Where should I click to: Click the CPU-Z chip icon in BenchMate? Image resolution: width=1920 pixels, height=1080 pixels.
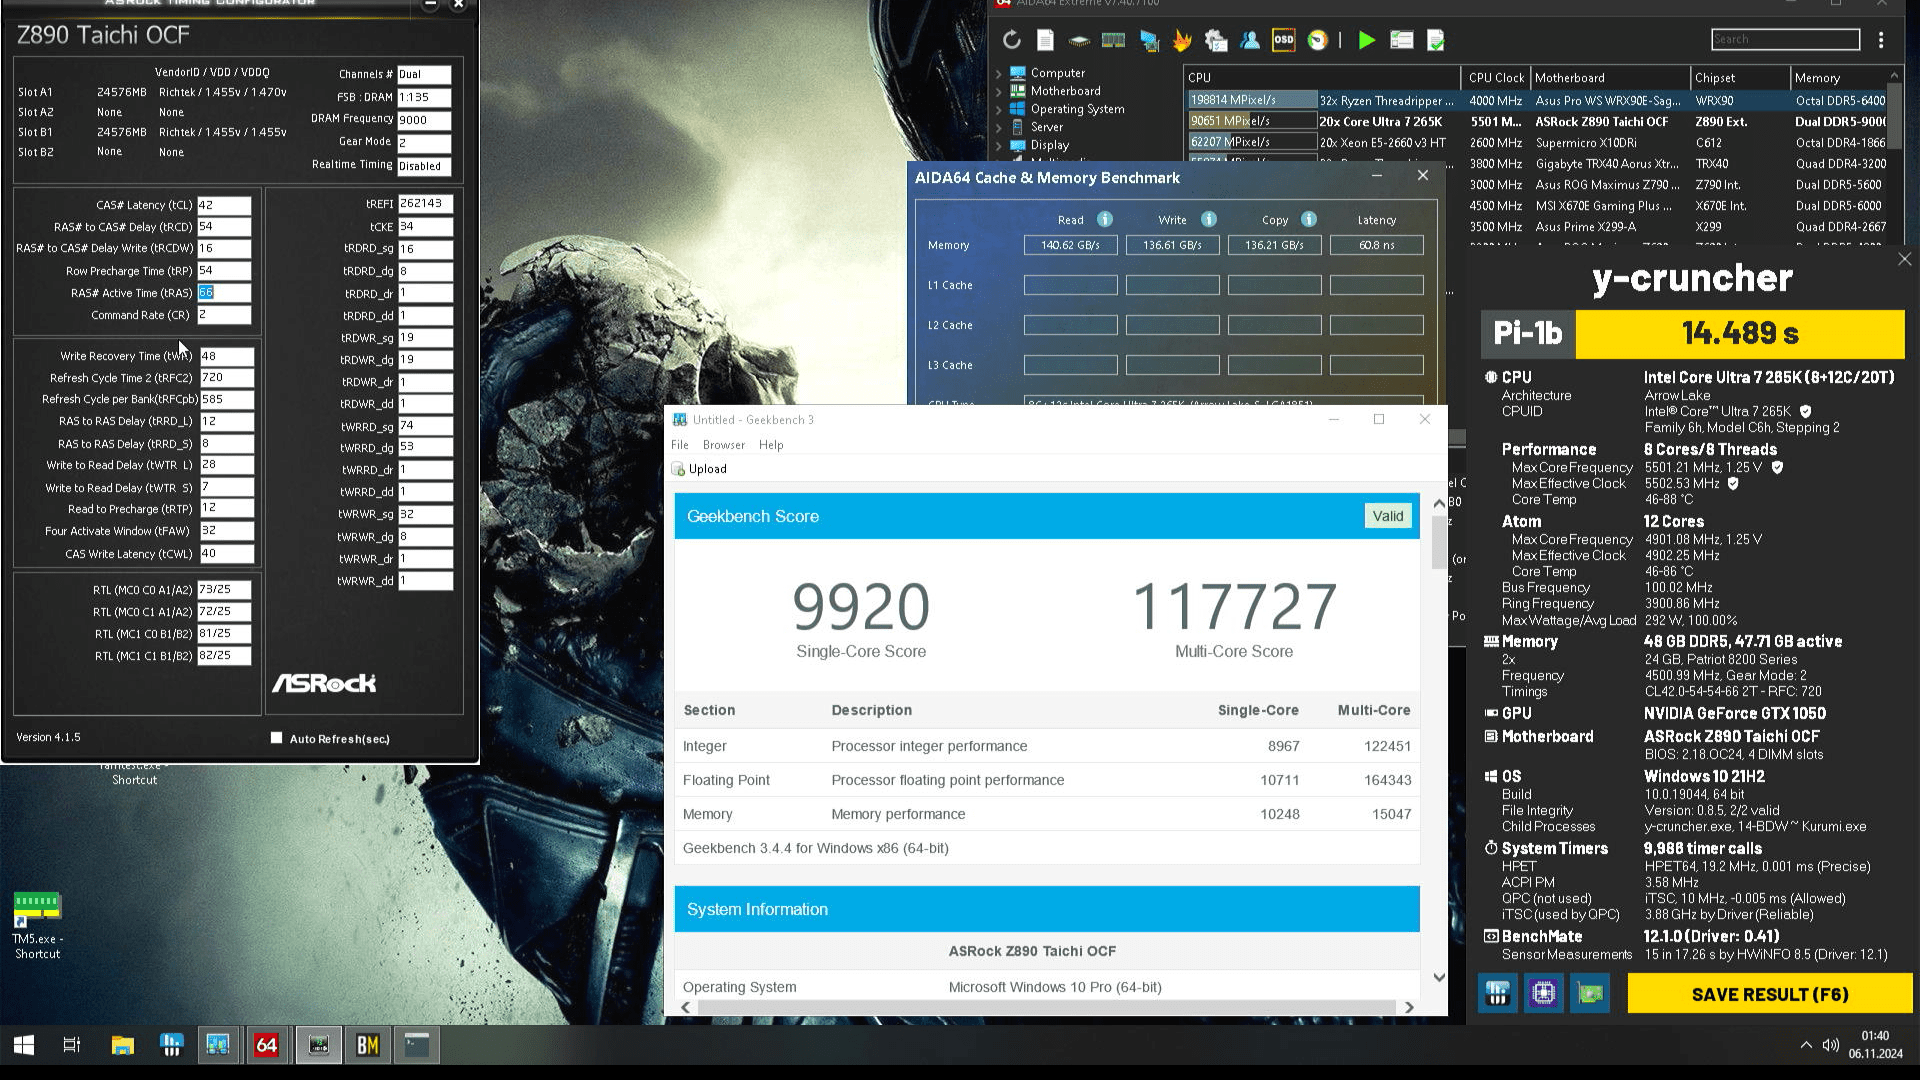pos(1543,993)
